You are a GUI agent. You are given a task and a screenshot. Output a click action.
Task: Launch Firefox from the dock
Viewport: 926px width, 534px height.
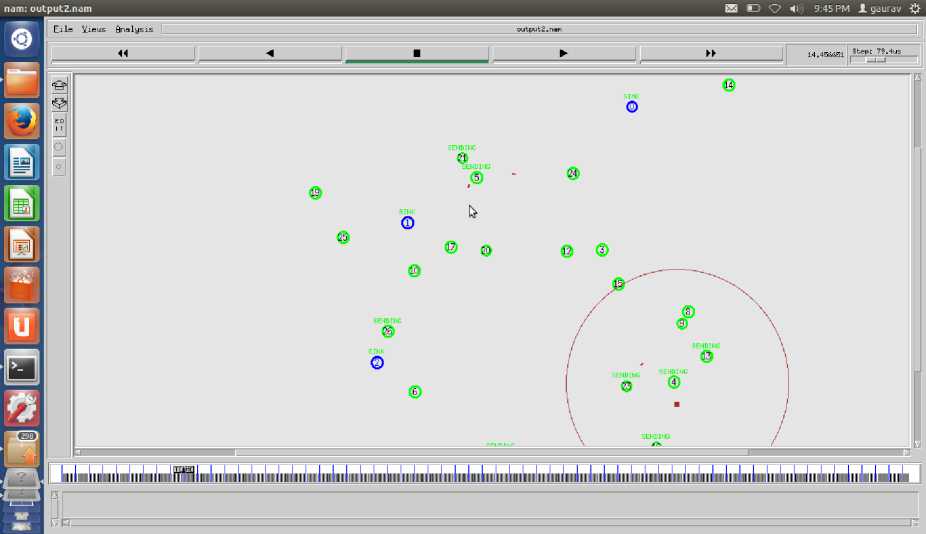[22, 121]
